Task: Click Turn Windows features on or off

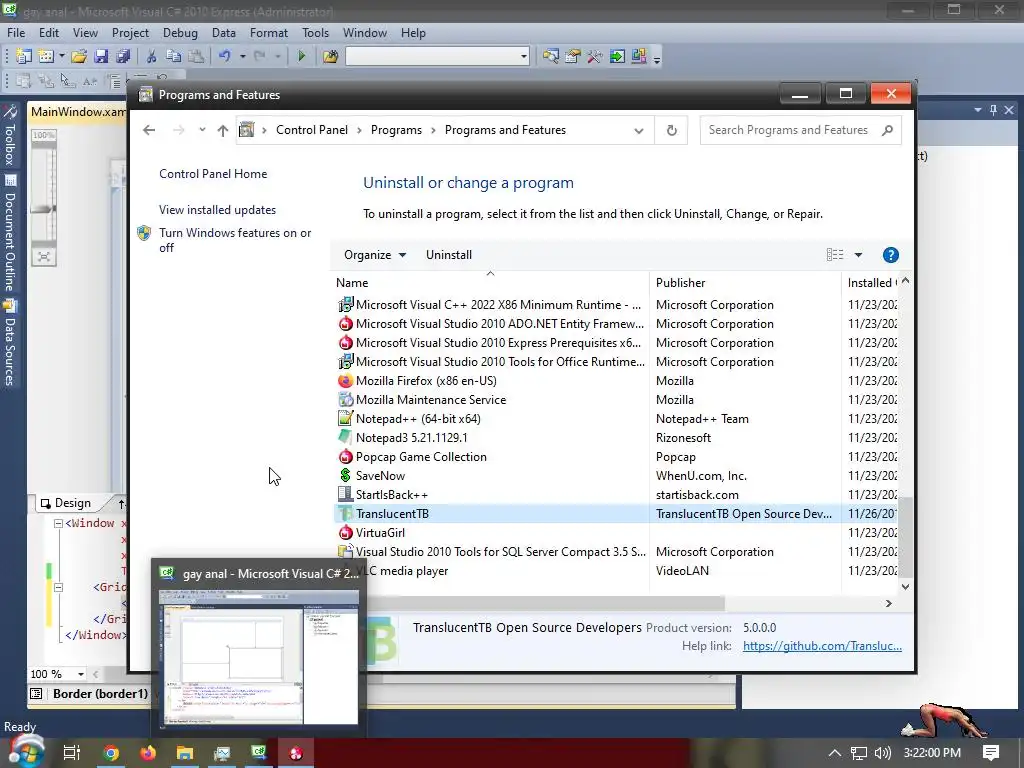Action: 235,240
